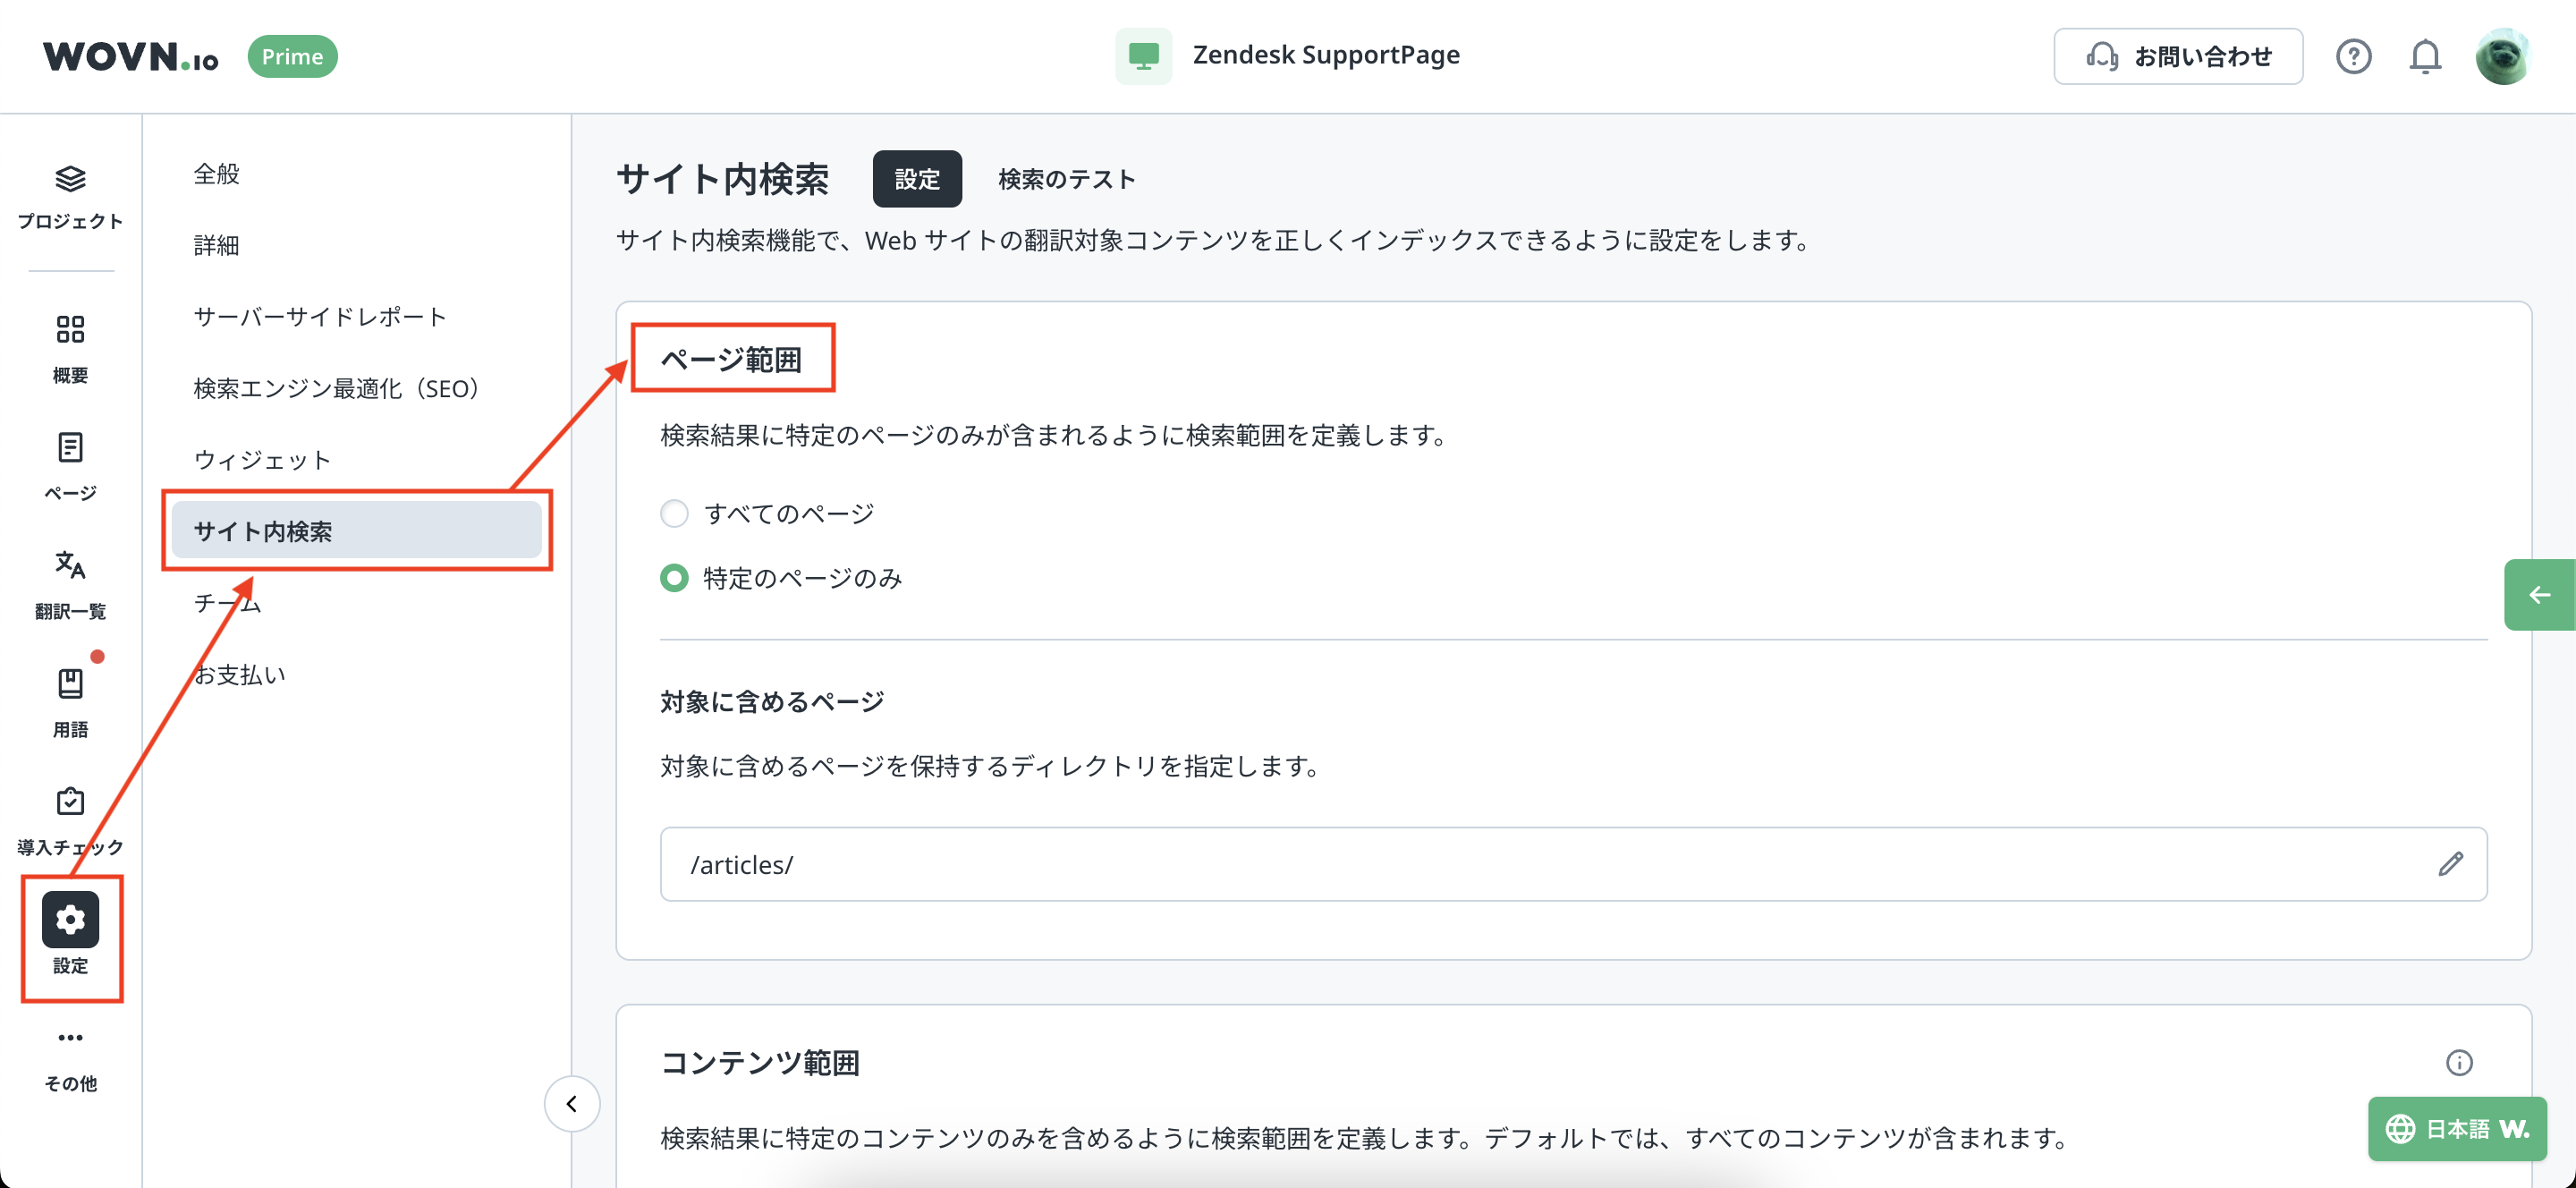
Task: Click the お問い合わせ button
Action: 2178,56
